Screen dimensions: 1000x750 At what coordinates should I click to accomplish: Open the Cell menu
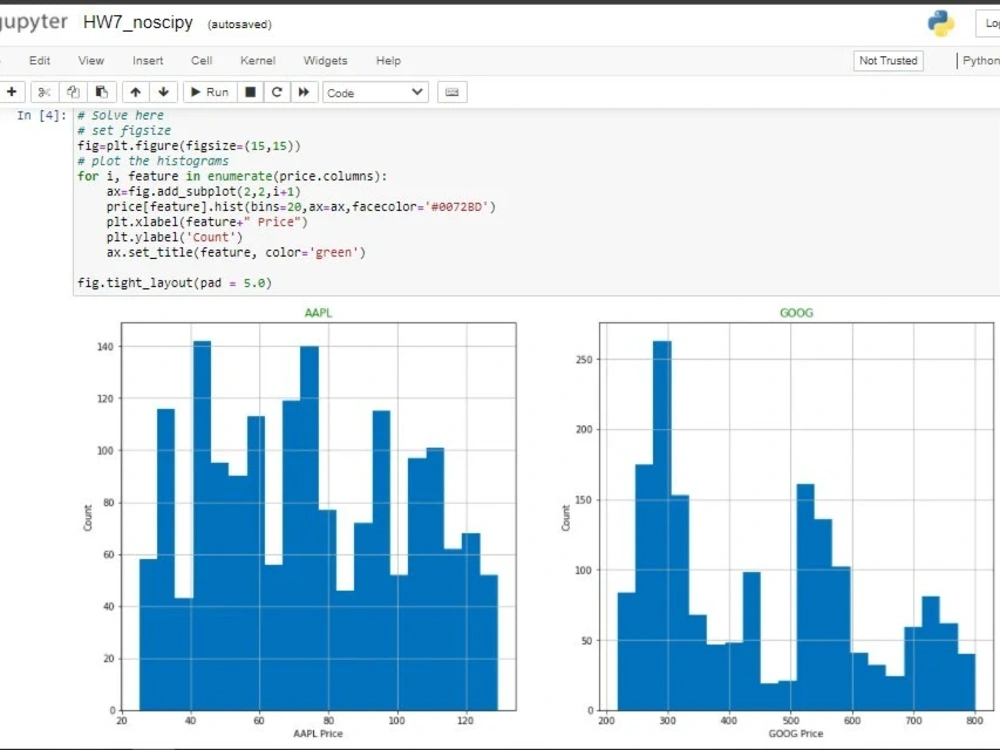(x=202, y=61)
